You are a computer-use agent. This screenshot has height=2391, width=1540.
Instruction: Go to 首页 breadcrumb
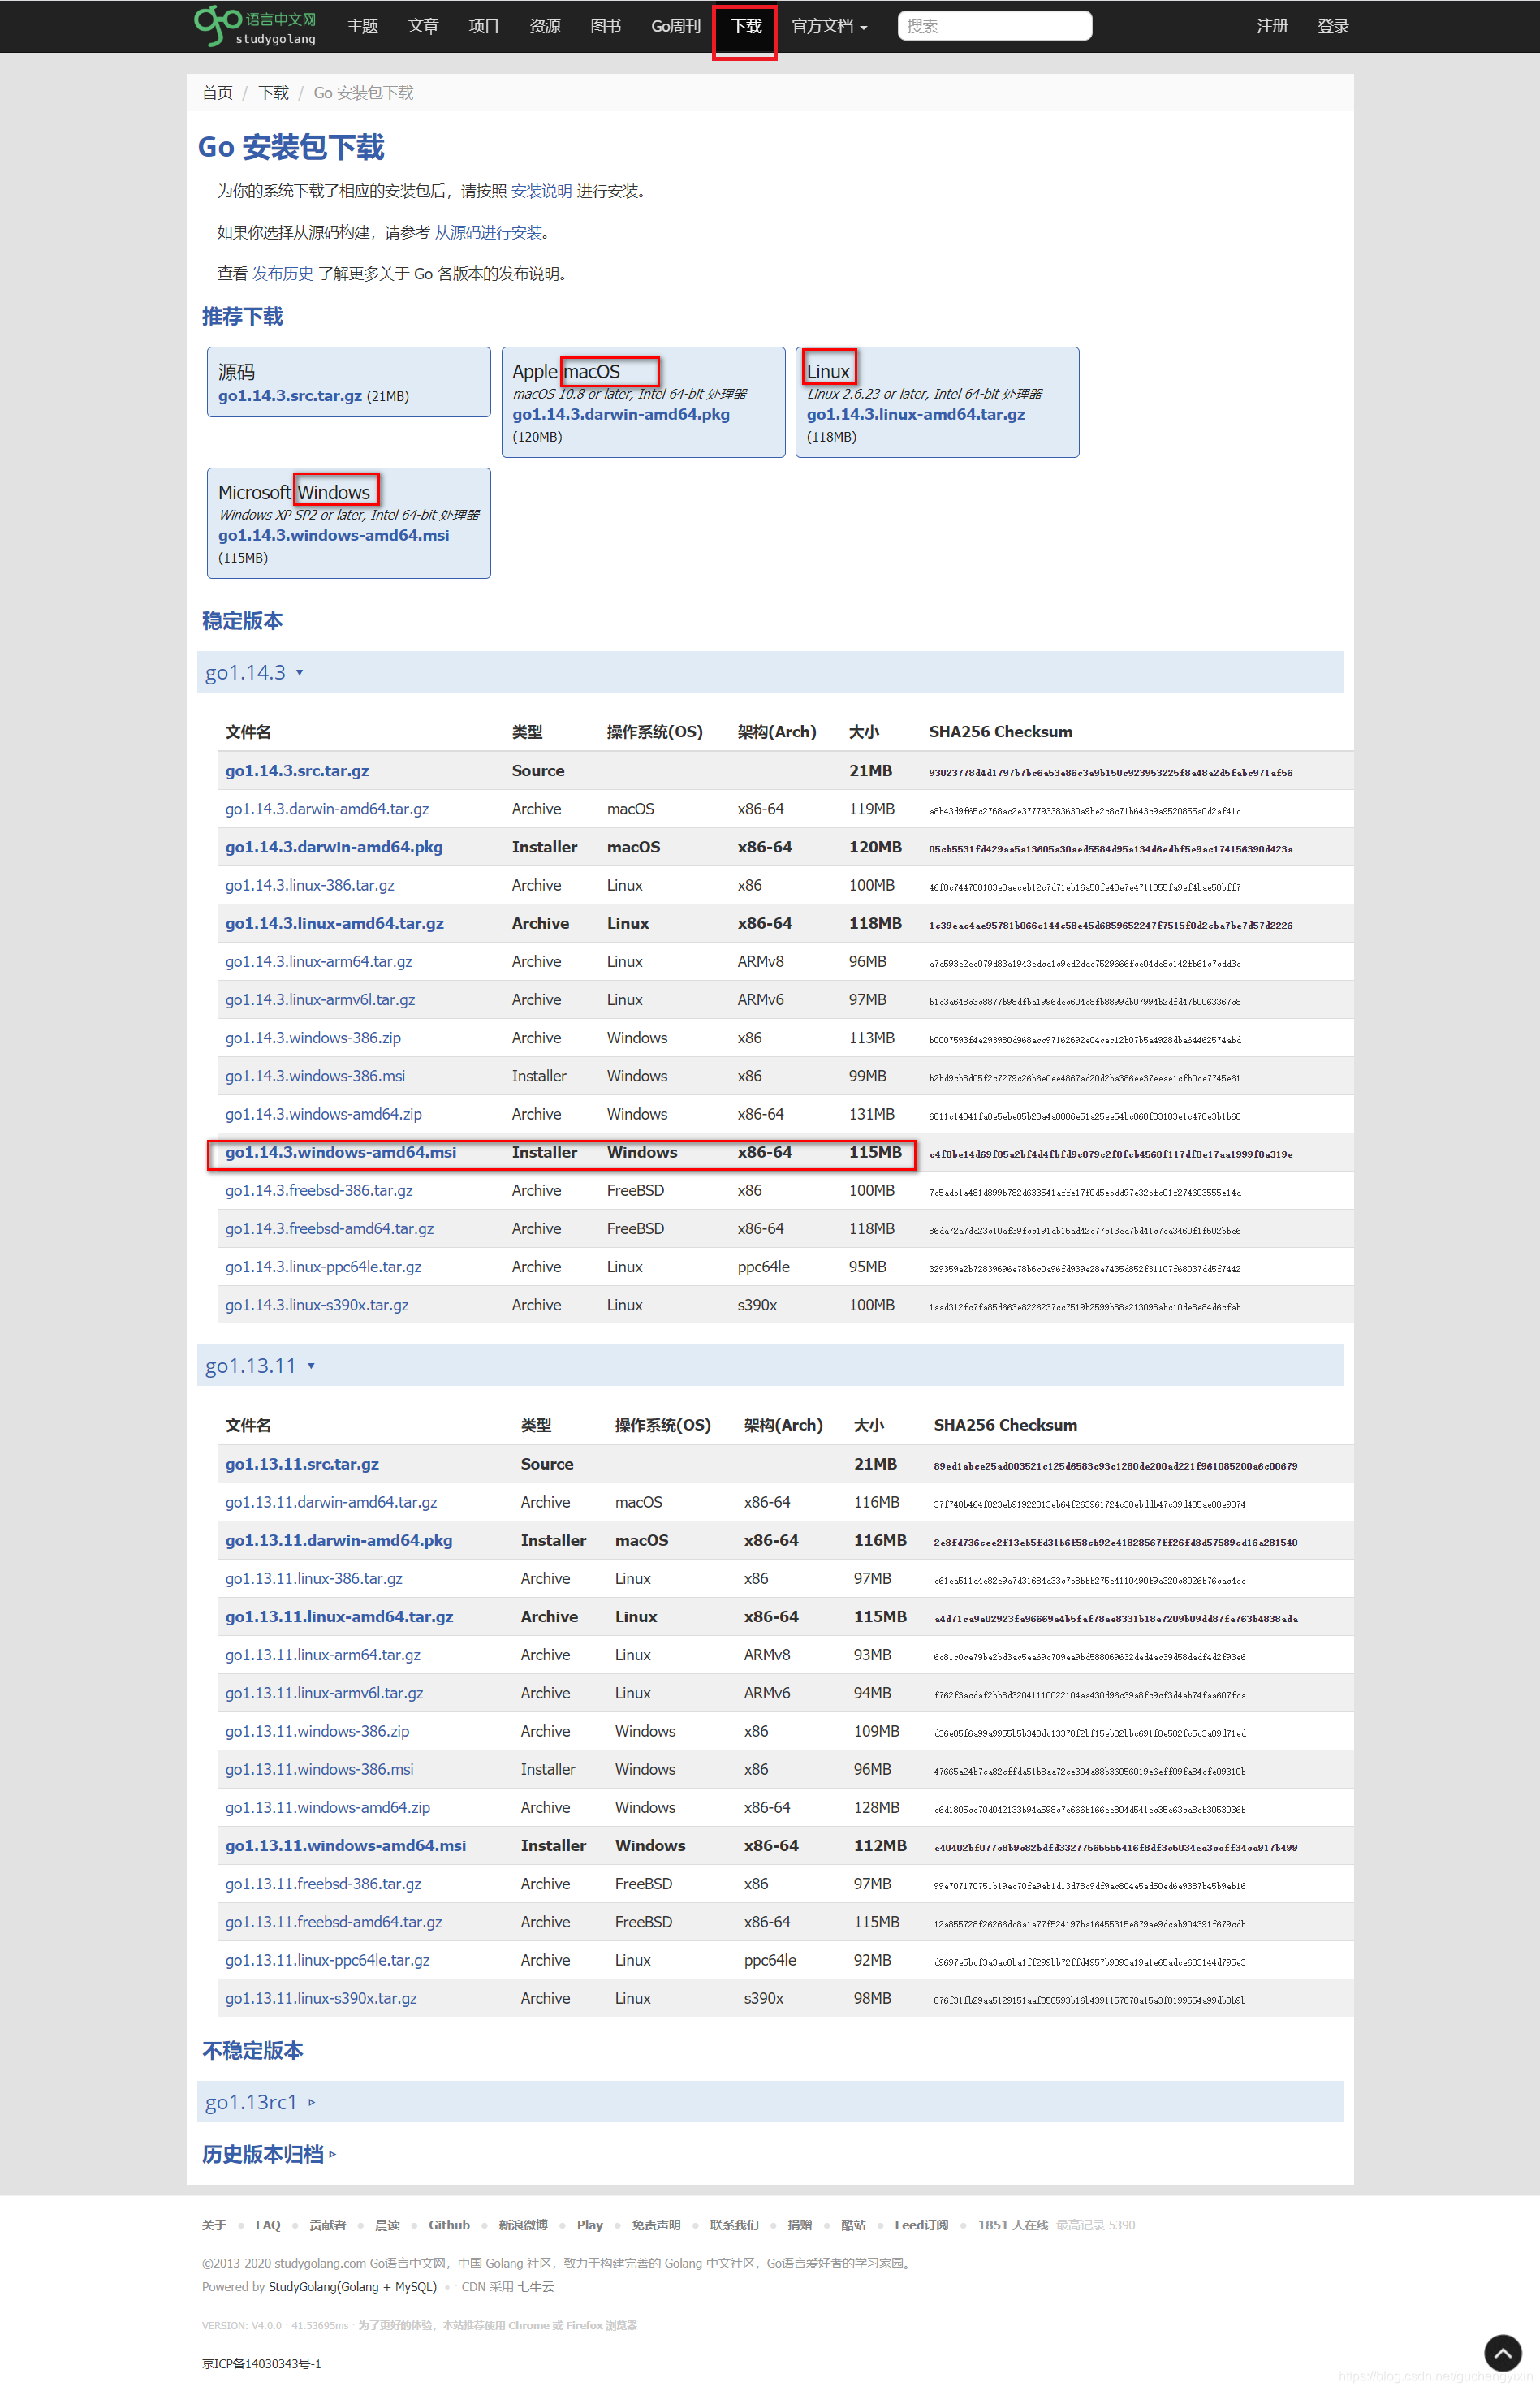[217, 93]
